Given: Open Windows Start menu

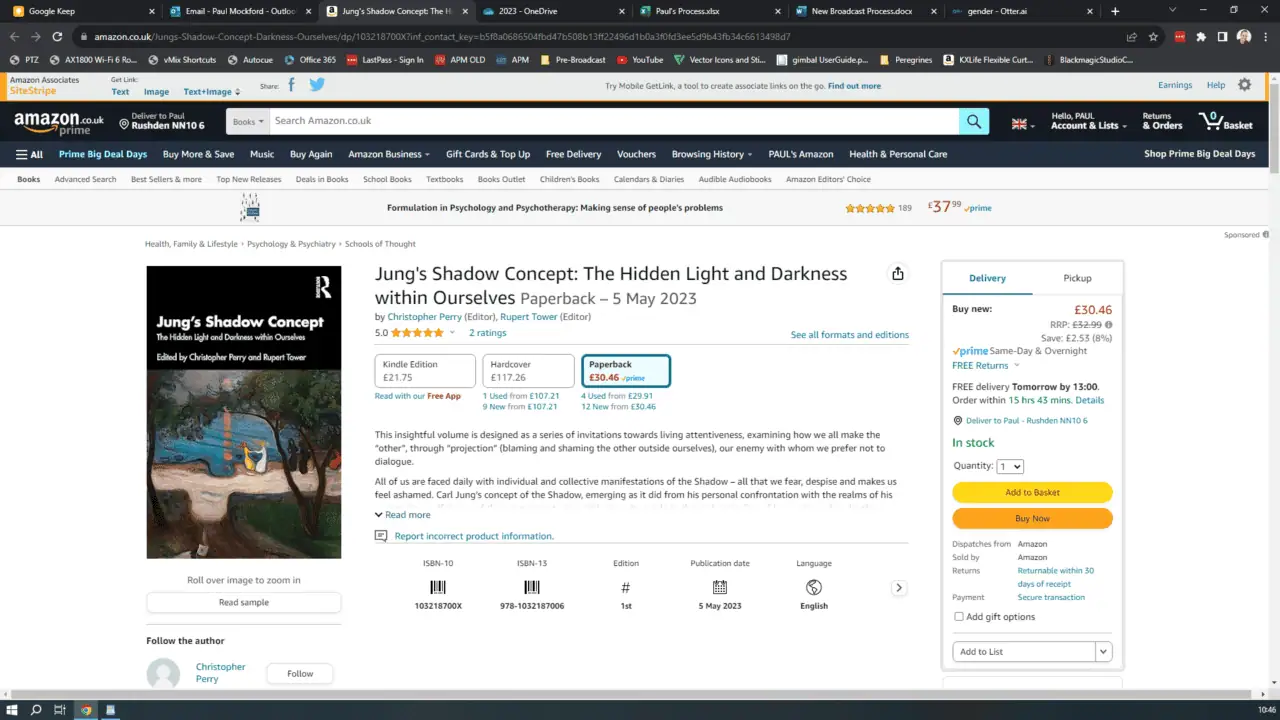Looking at the screenshot, I should [x=13, y=710].
